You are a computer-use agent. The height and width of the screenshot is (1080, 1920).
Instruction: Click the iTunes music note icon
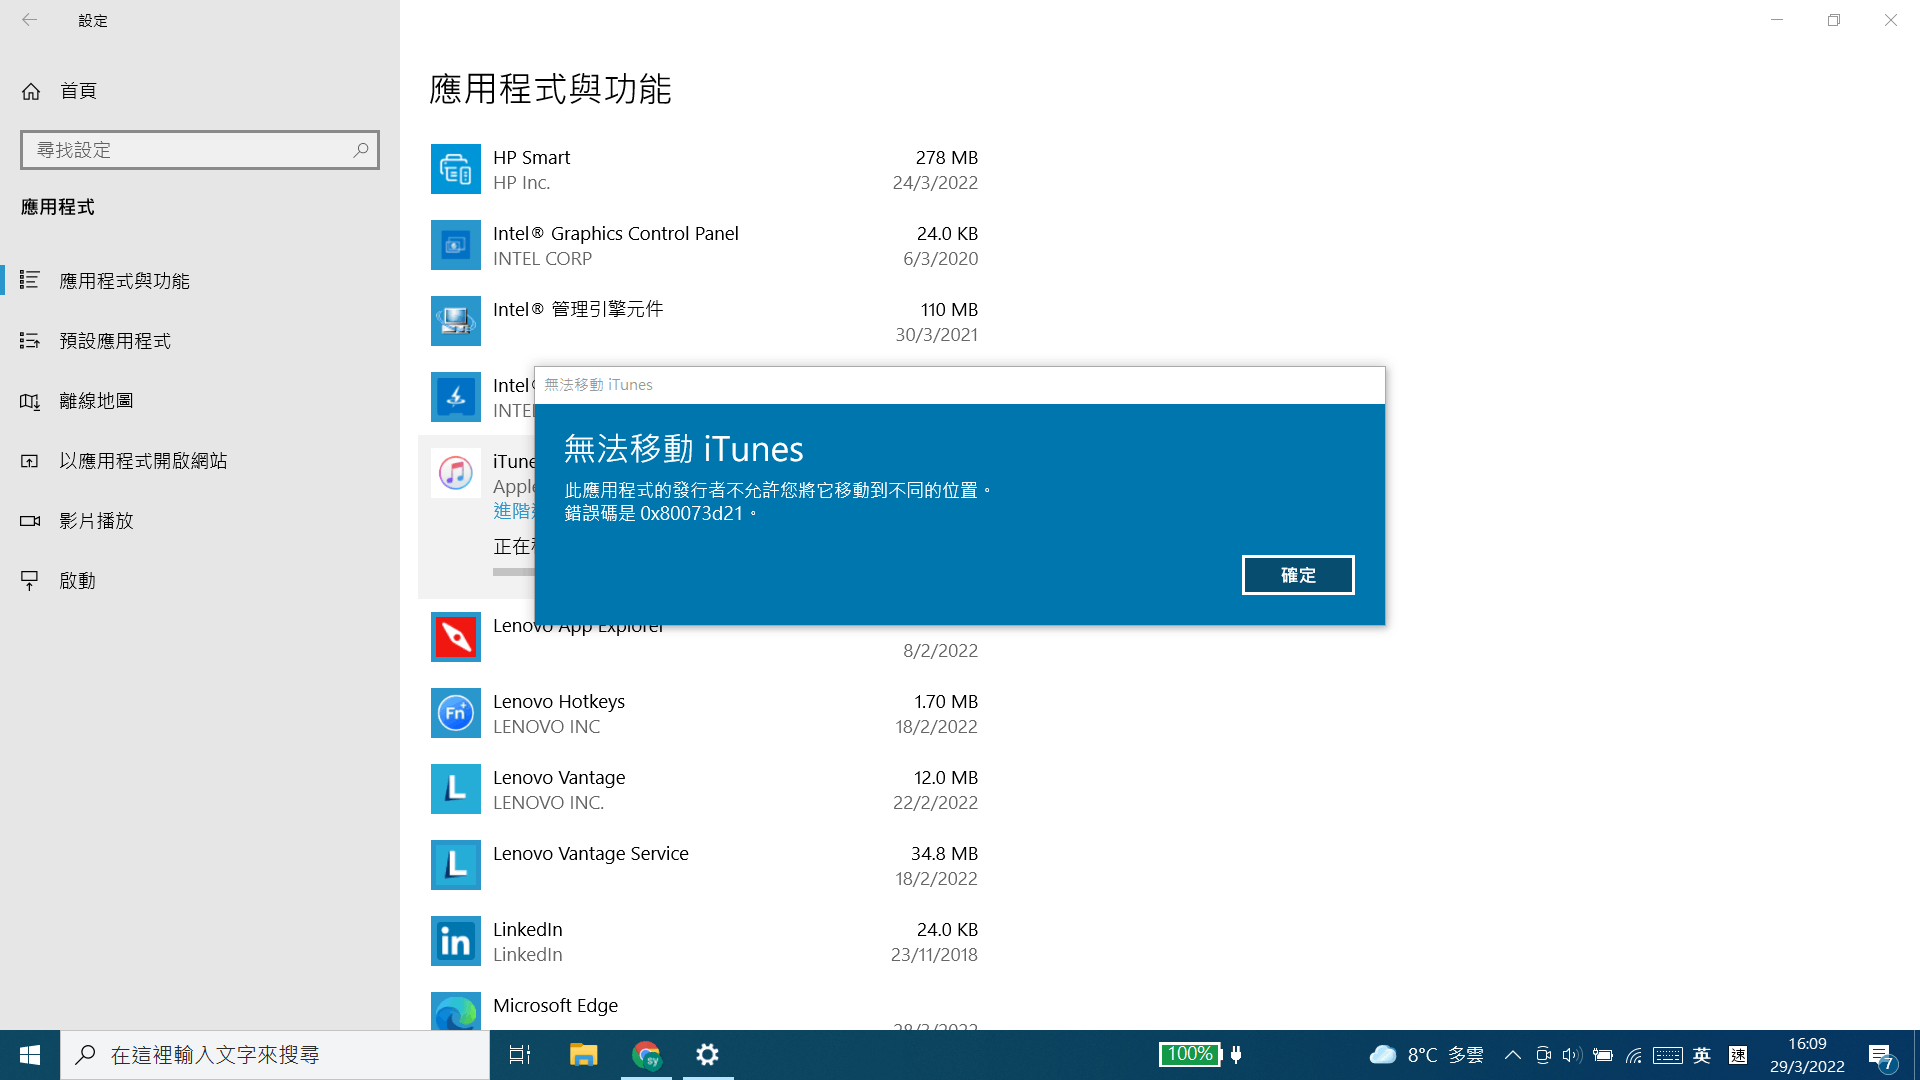coord(455,473)
